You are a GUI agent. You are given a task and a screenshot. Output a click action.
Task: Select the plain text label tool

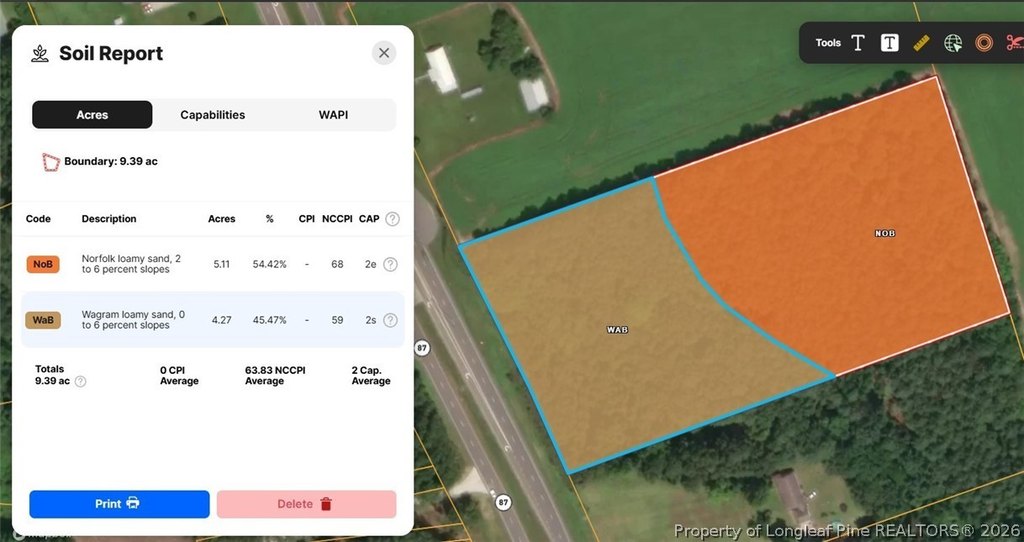[x=858, y=43]
